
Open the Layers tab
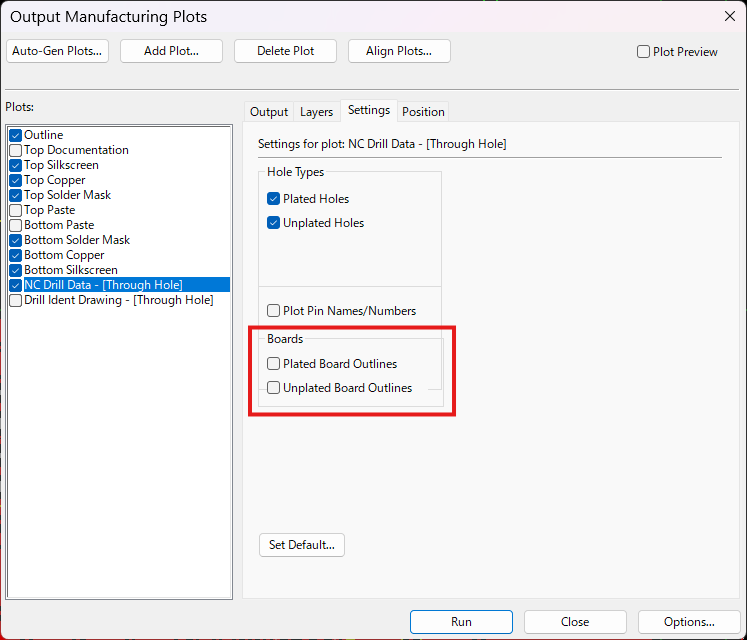[317, 112]
